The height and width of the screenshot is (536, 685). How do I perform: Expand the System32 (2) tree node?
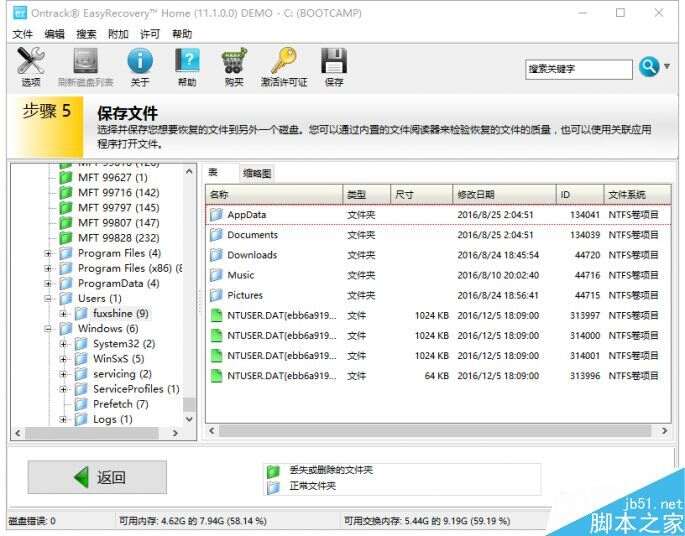coord(63,344)
